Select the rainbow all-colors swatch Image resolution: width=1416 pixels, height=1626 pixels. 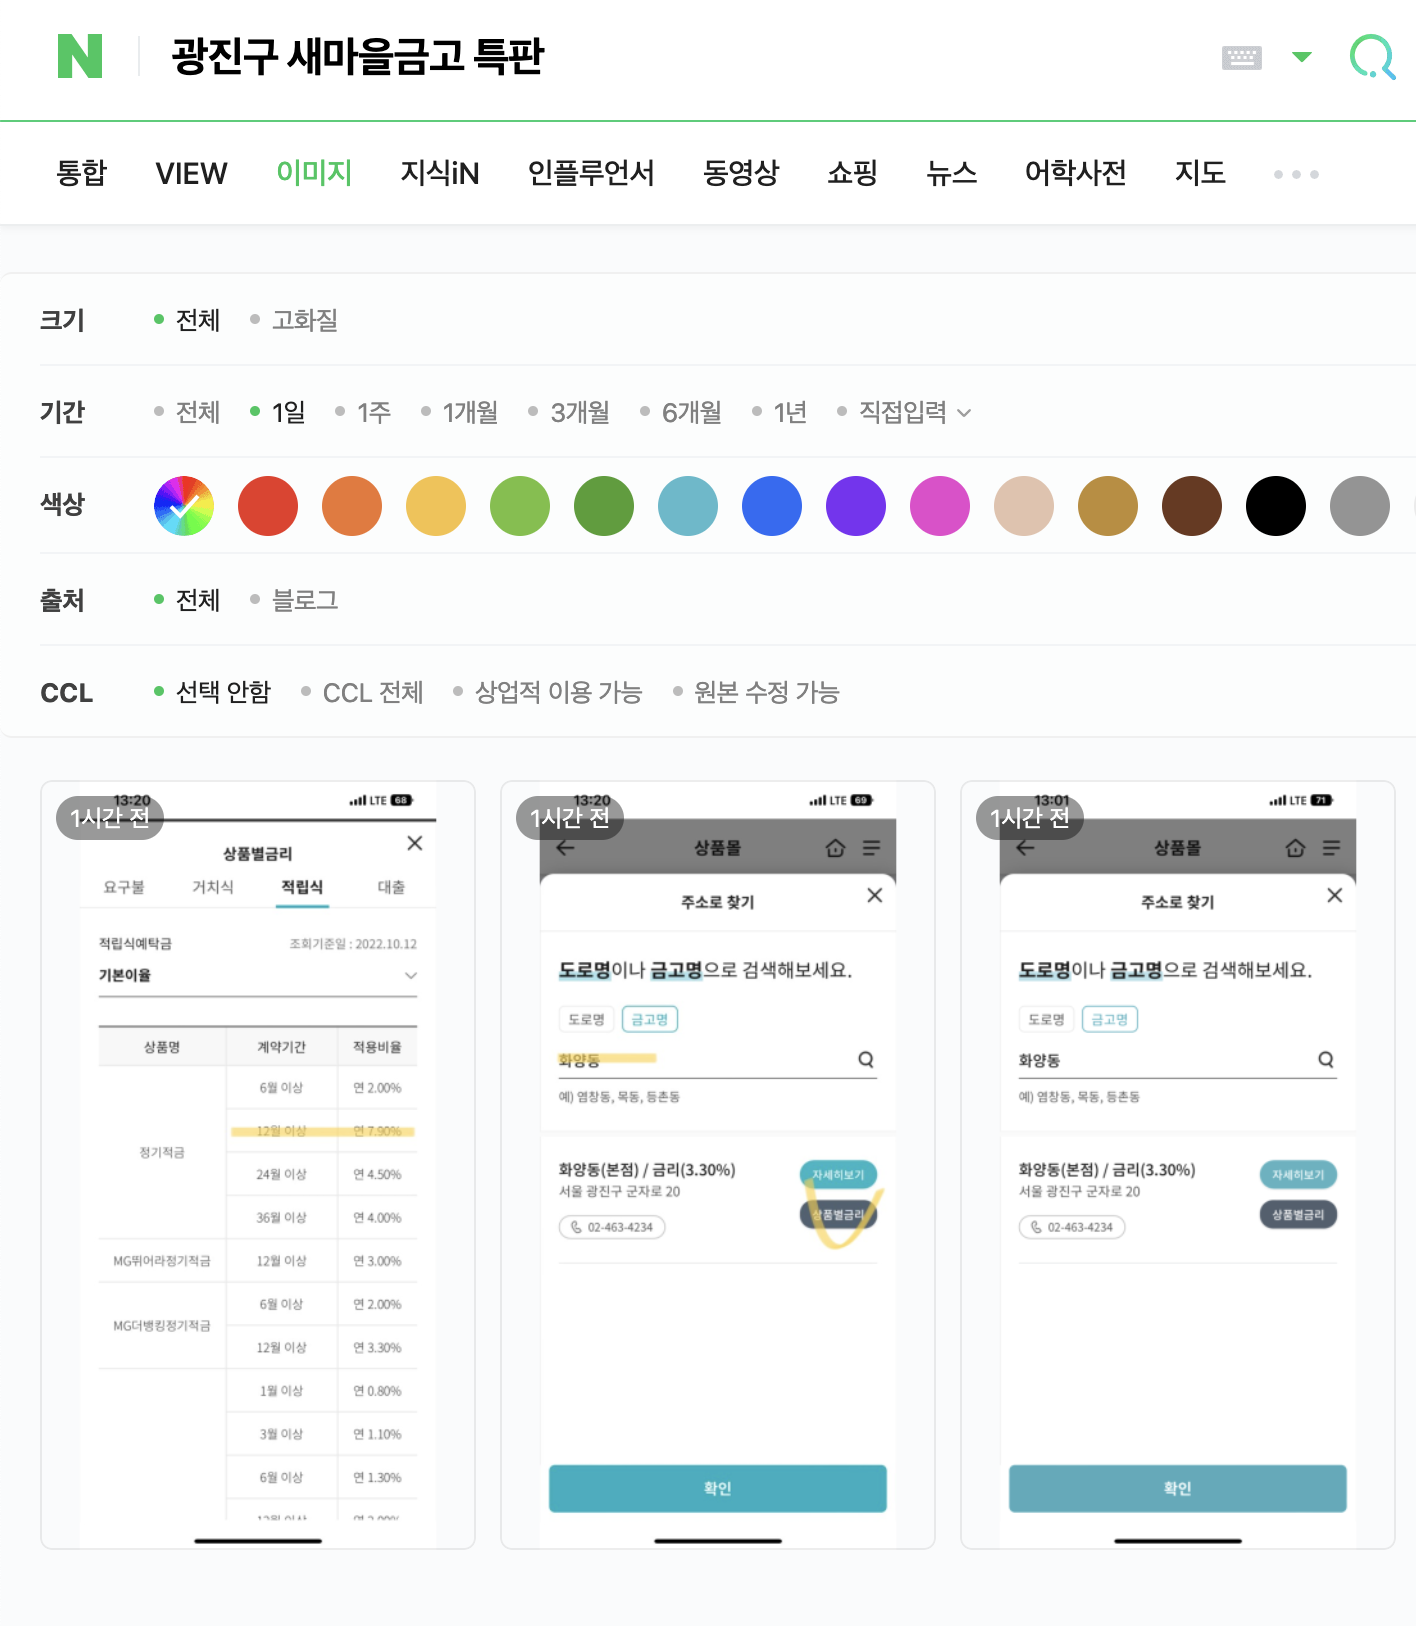point(184,506)
